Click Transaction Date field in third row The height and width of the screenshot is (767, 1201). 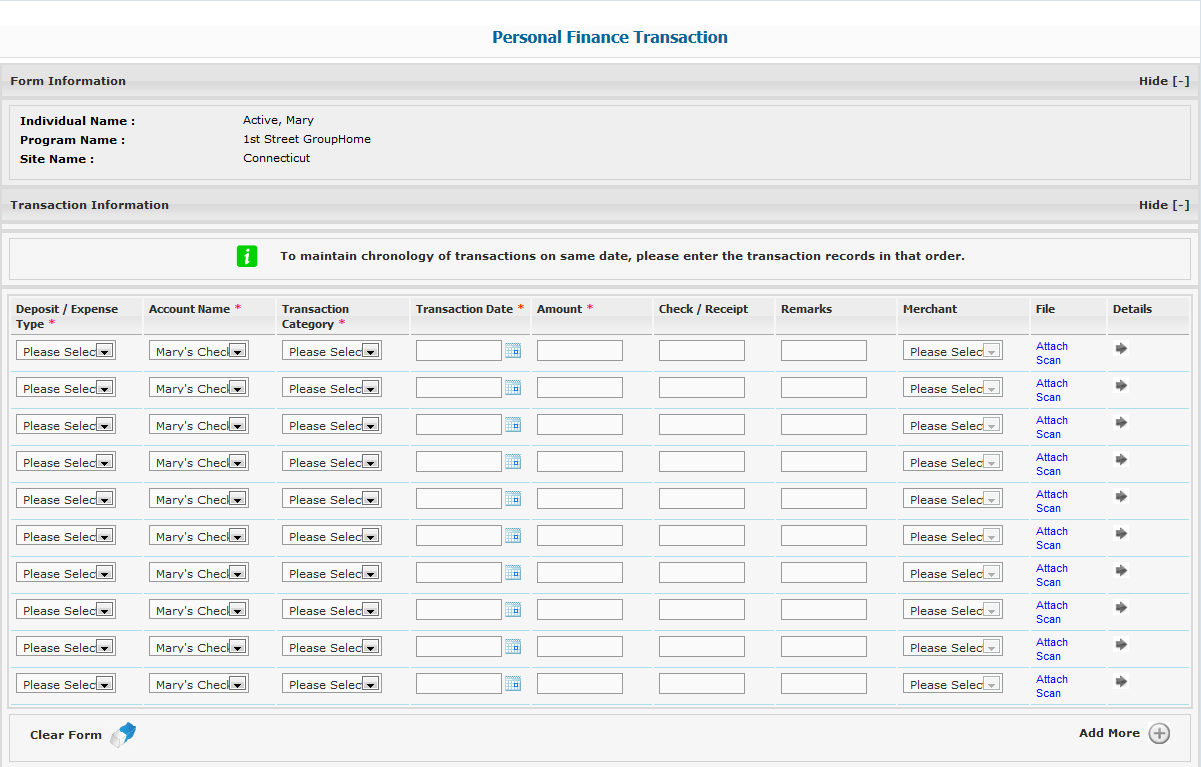pyautogui.click(x=459, y=424)
